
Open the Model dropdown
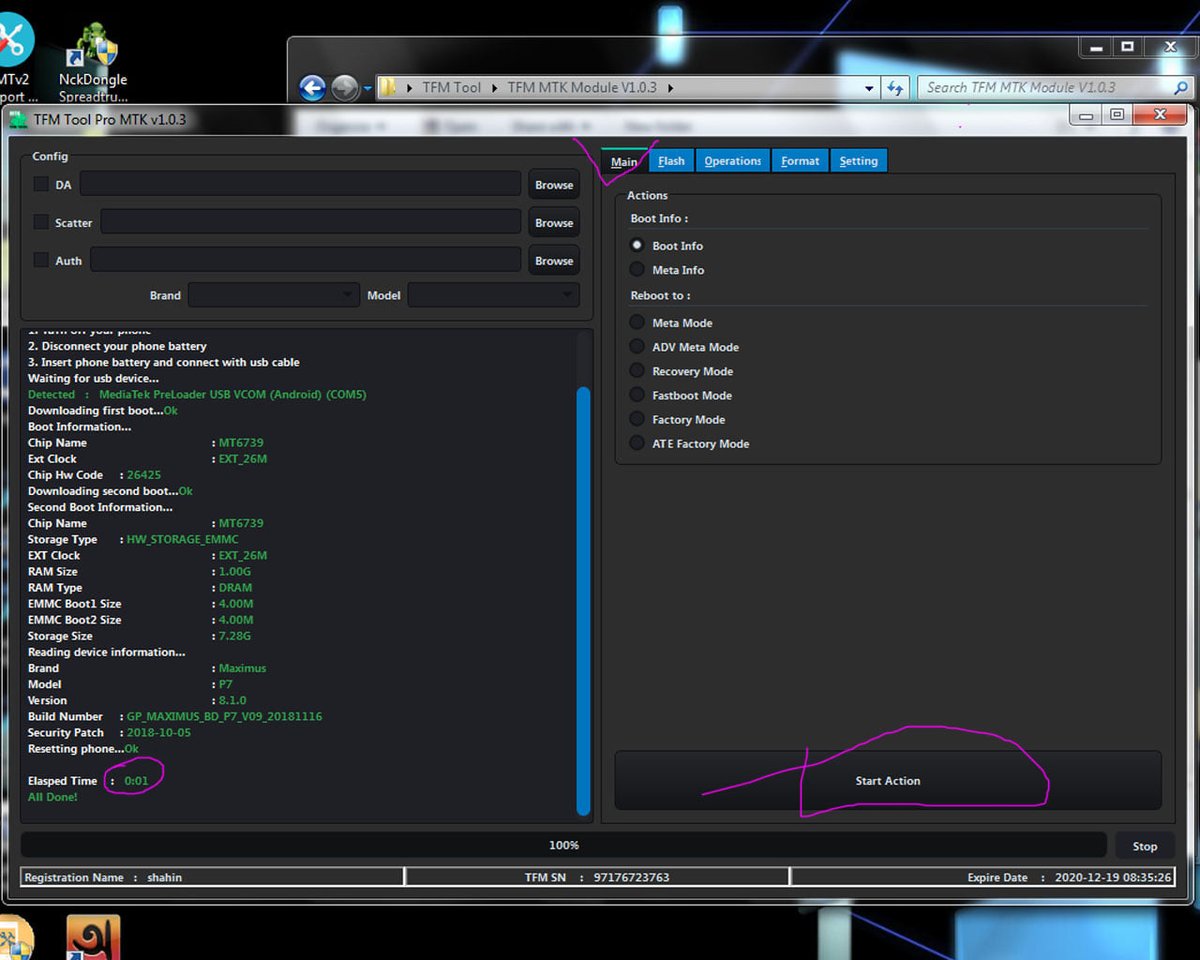pos(493,295)
